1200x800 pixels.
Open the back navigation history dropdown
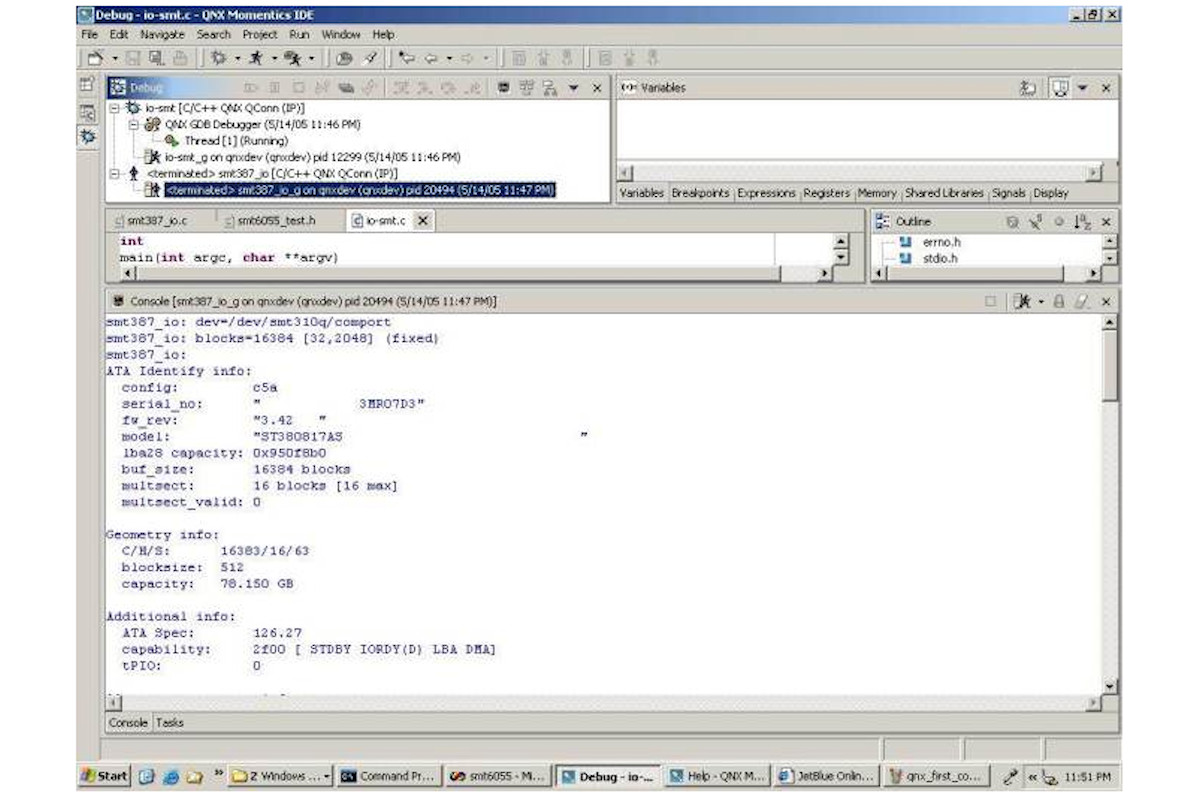click(x=450, y=59)
